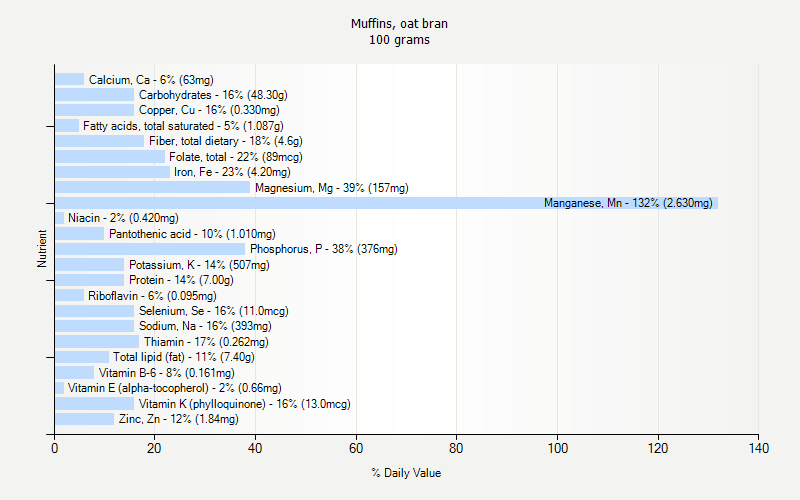
Task: Click the x-axis tick label '60'
Action: pos(356,448)
